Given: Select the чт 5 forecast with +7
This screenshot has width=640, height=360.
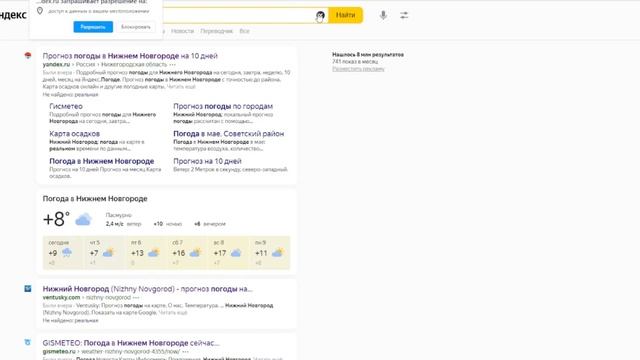Looking at the screenshot, I should point(104,253).
